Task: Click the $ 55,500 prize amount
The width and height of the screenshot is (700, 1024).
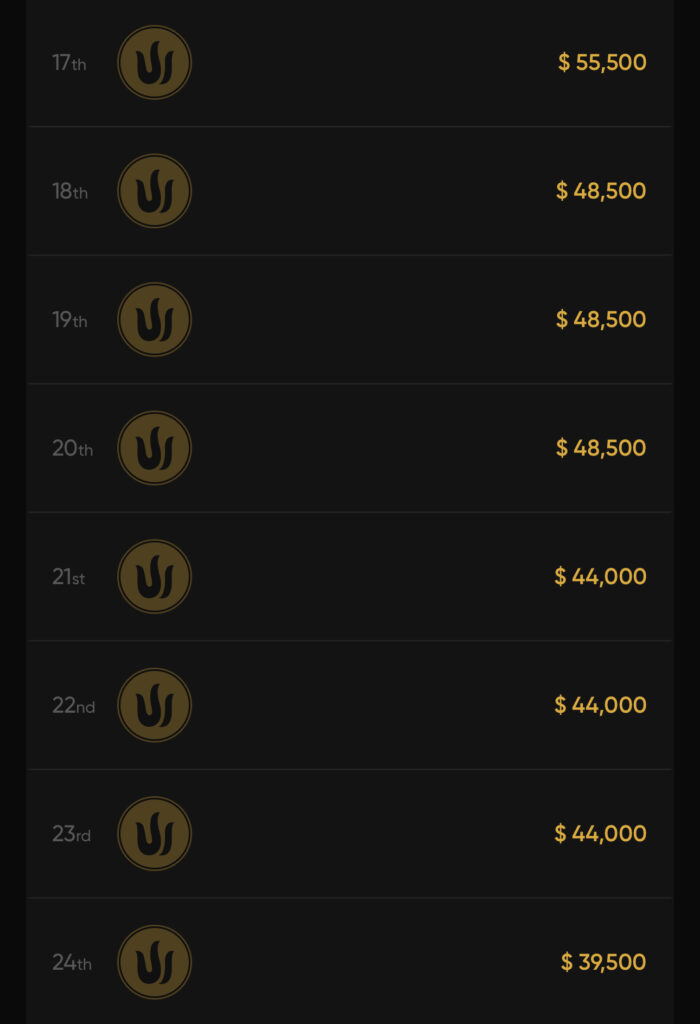Action: click(x=602, y=63)
